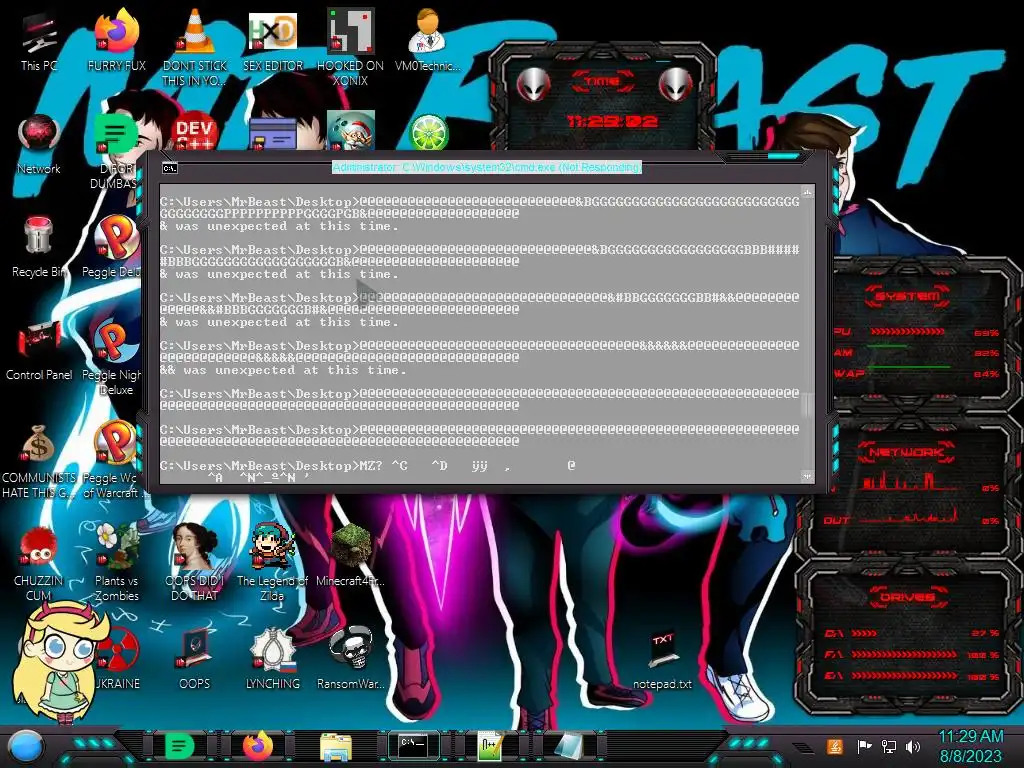Screen dimensions: 1024x768
Task: Switch to the cmd window taskbar button
Action: [413, 745]
